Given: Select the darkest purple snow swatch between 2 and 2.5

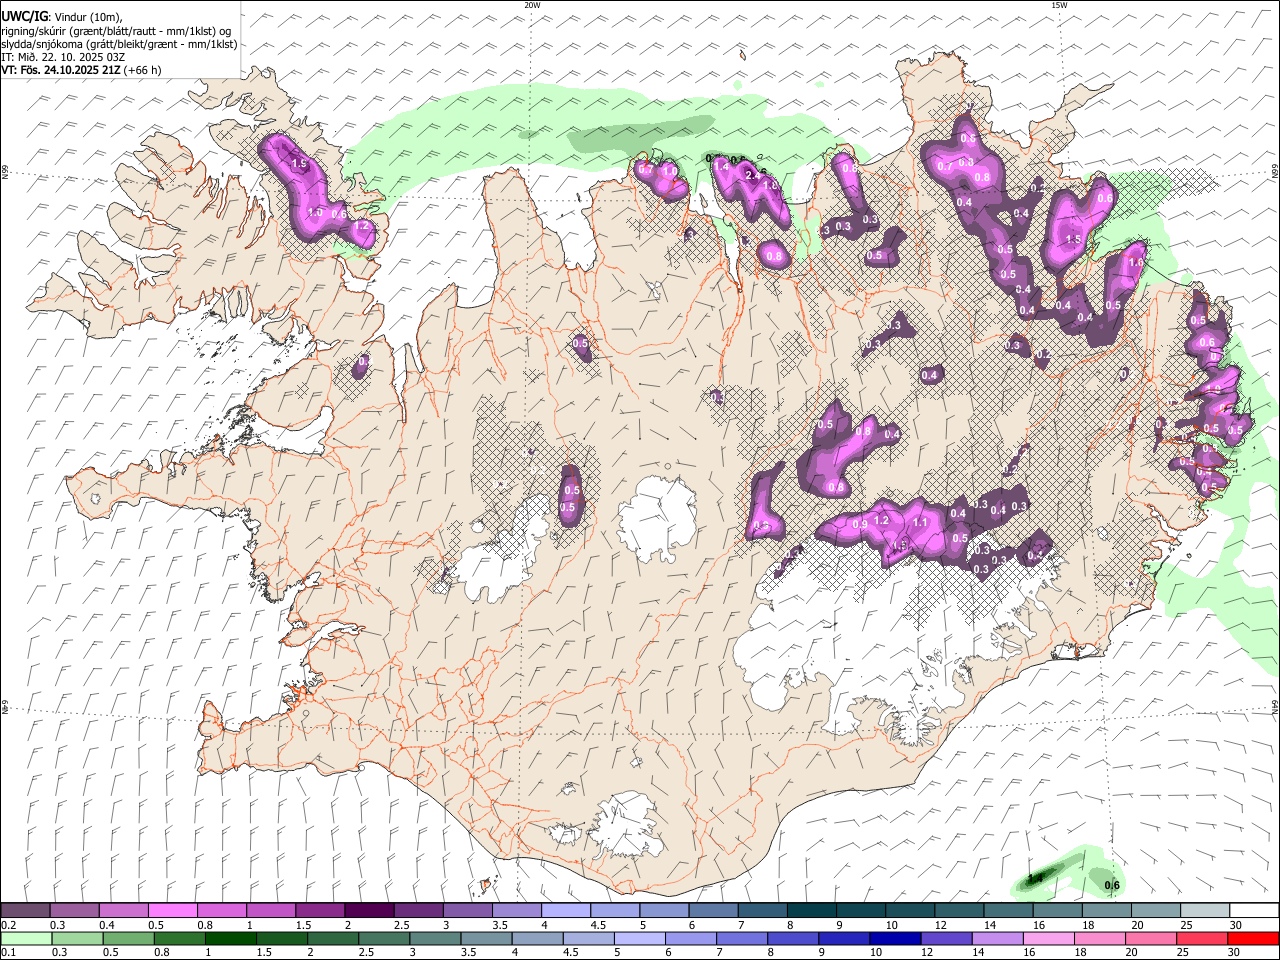Looking at the screenshot, I should pyautogui.click(x=369, y=911).
